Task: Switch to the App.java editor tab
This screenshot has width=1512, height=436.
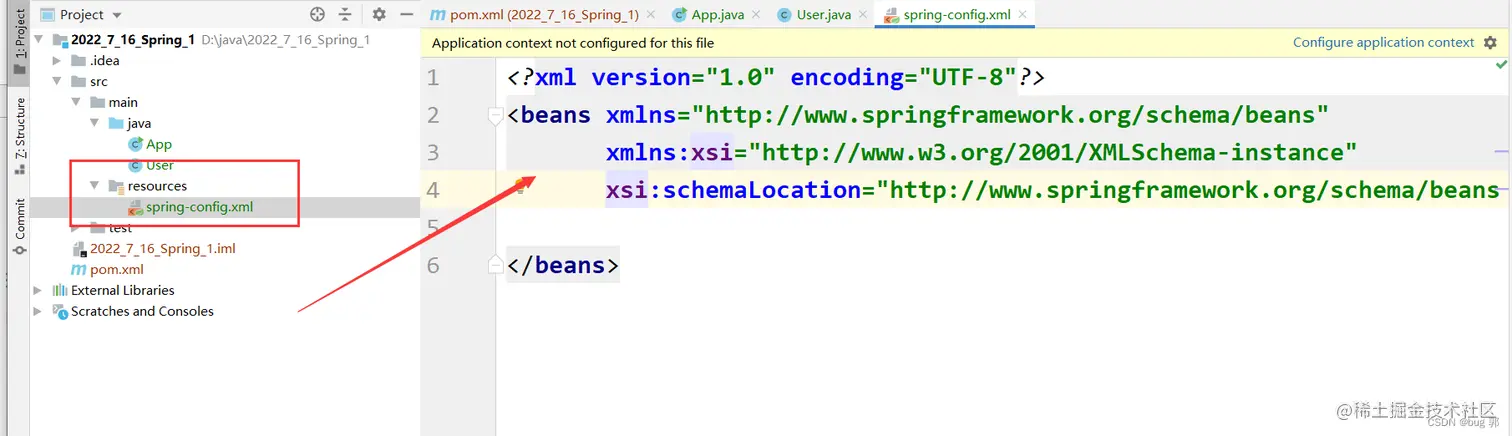Action: tap(717, 14)
